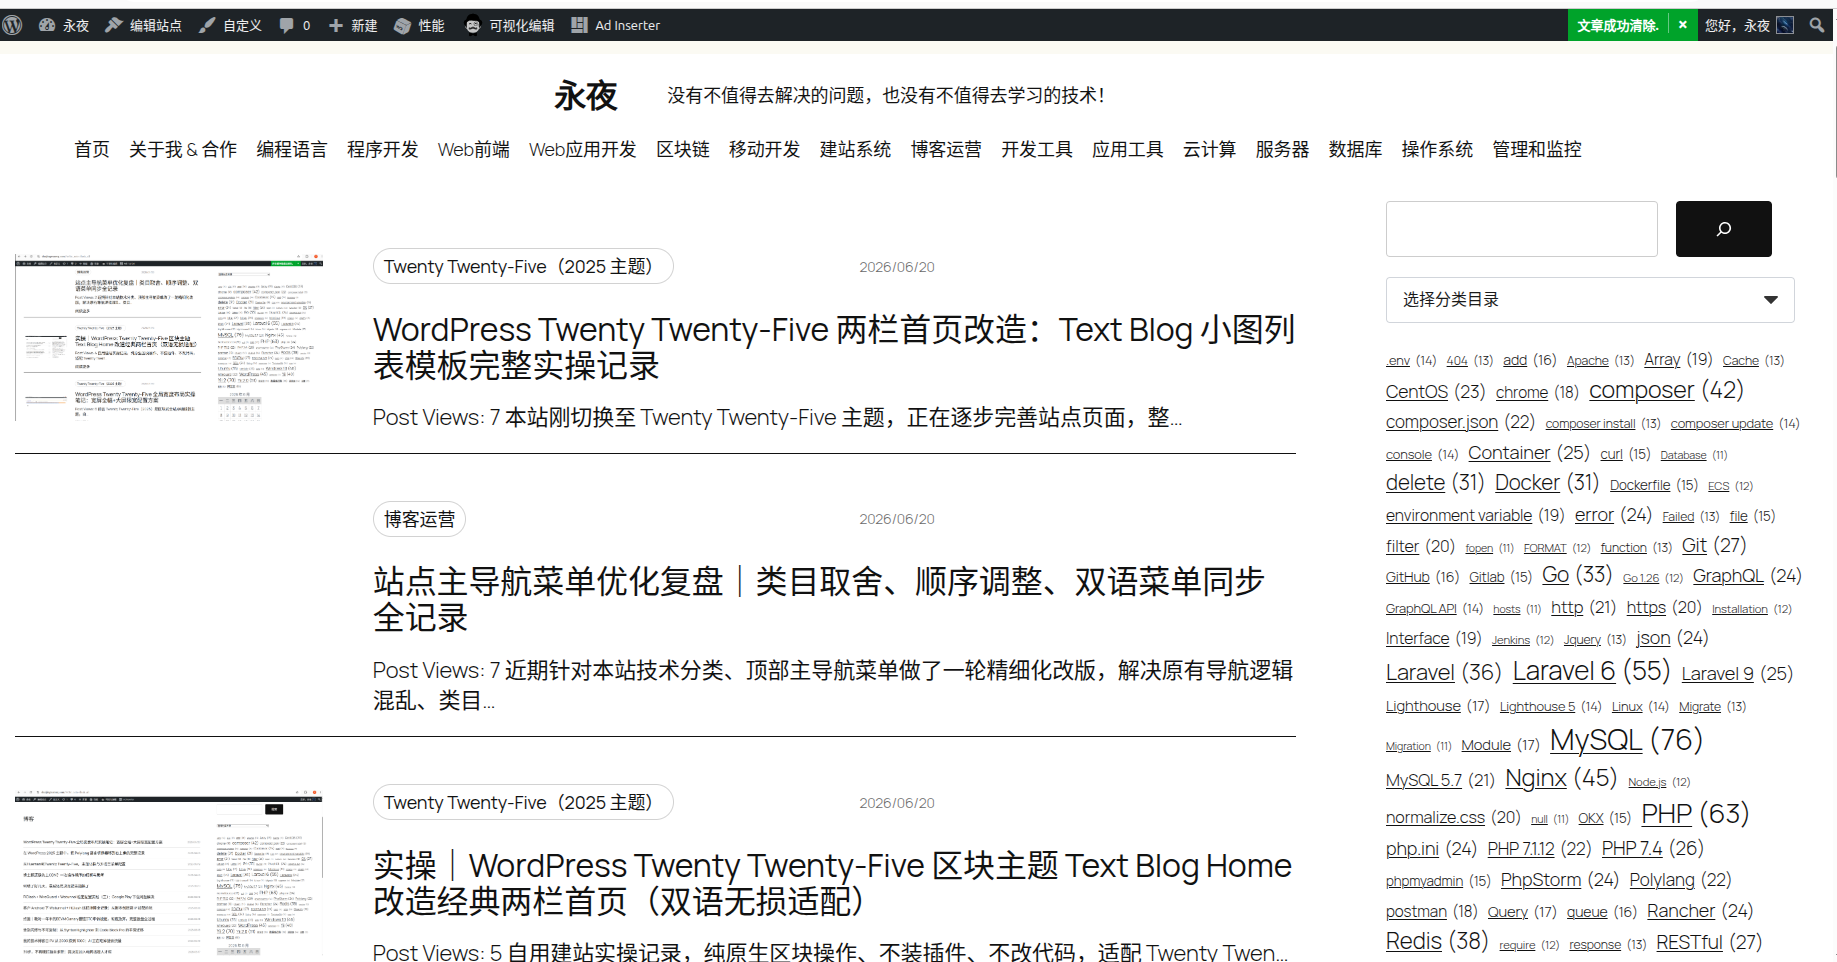The image size is (1837, 962).
Task: Open the 程序开发 navigation menu
Action: 383,150
